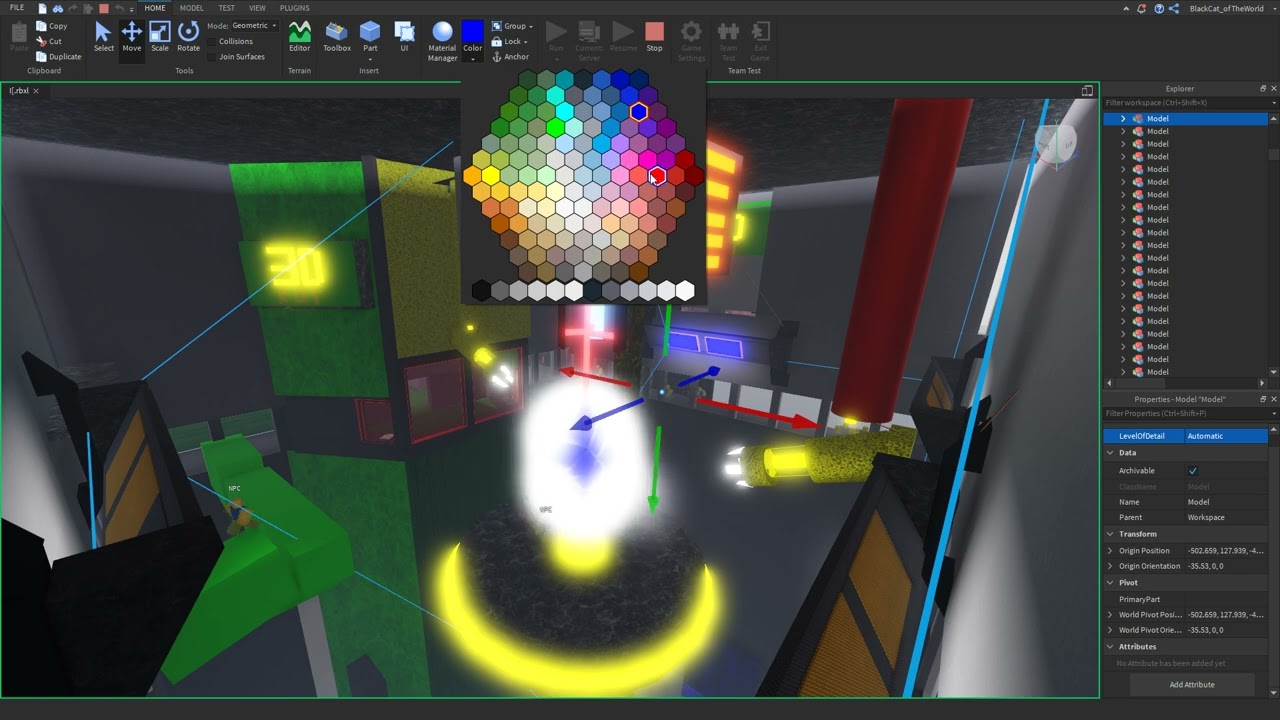
Task: Expand the Origin Position property
Action: (x=1110, y=551)
